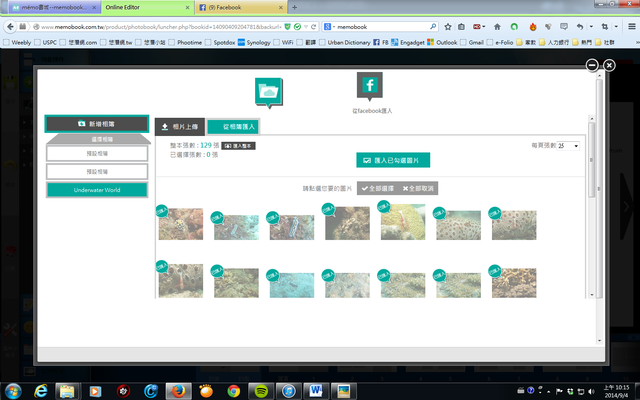Screen dimensions: 640x400
Task: Click the 匯入整本 import whole album button
Action: (x=238, y=146)
